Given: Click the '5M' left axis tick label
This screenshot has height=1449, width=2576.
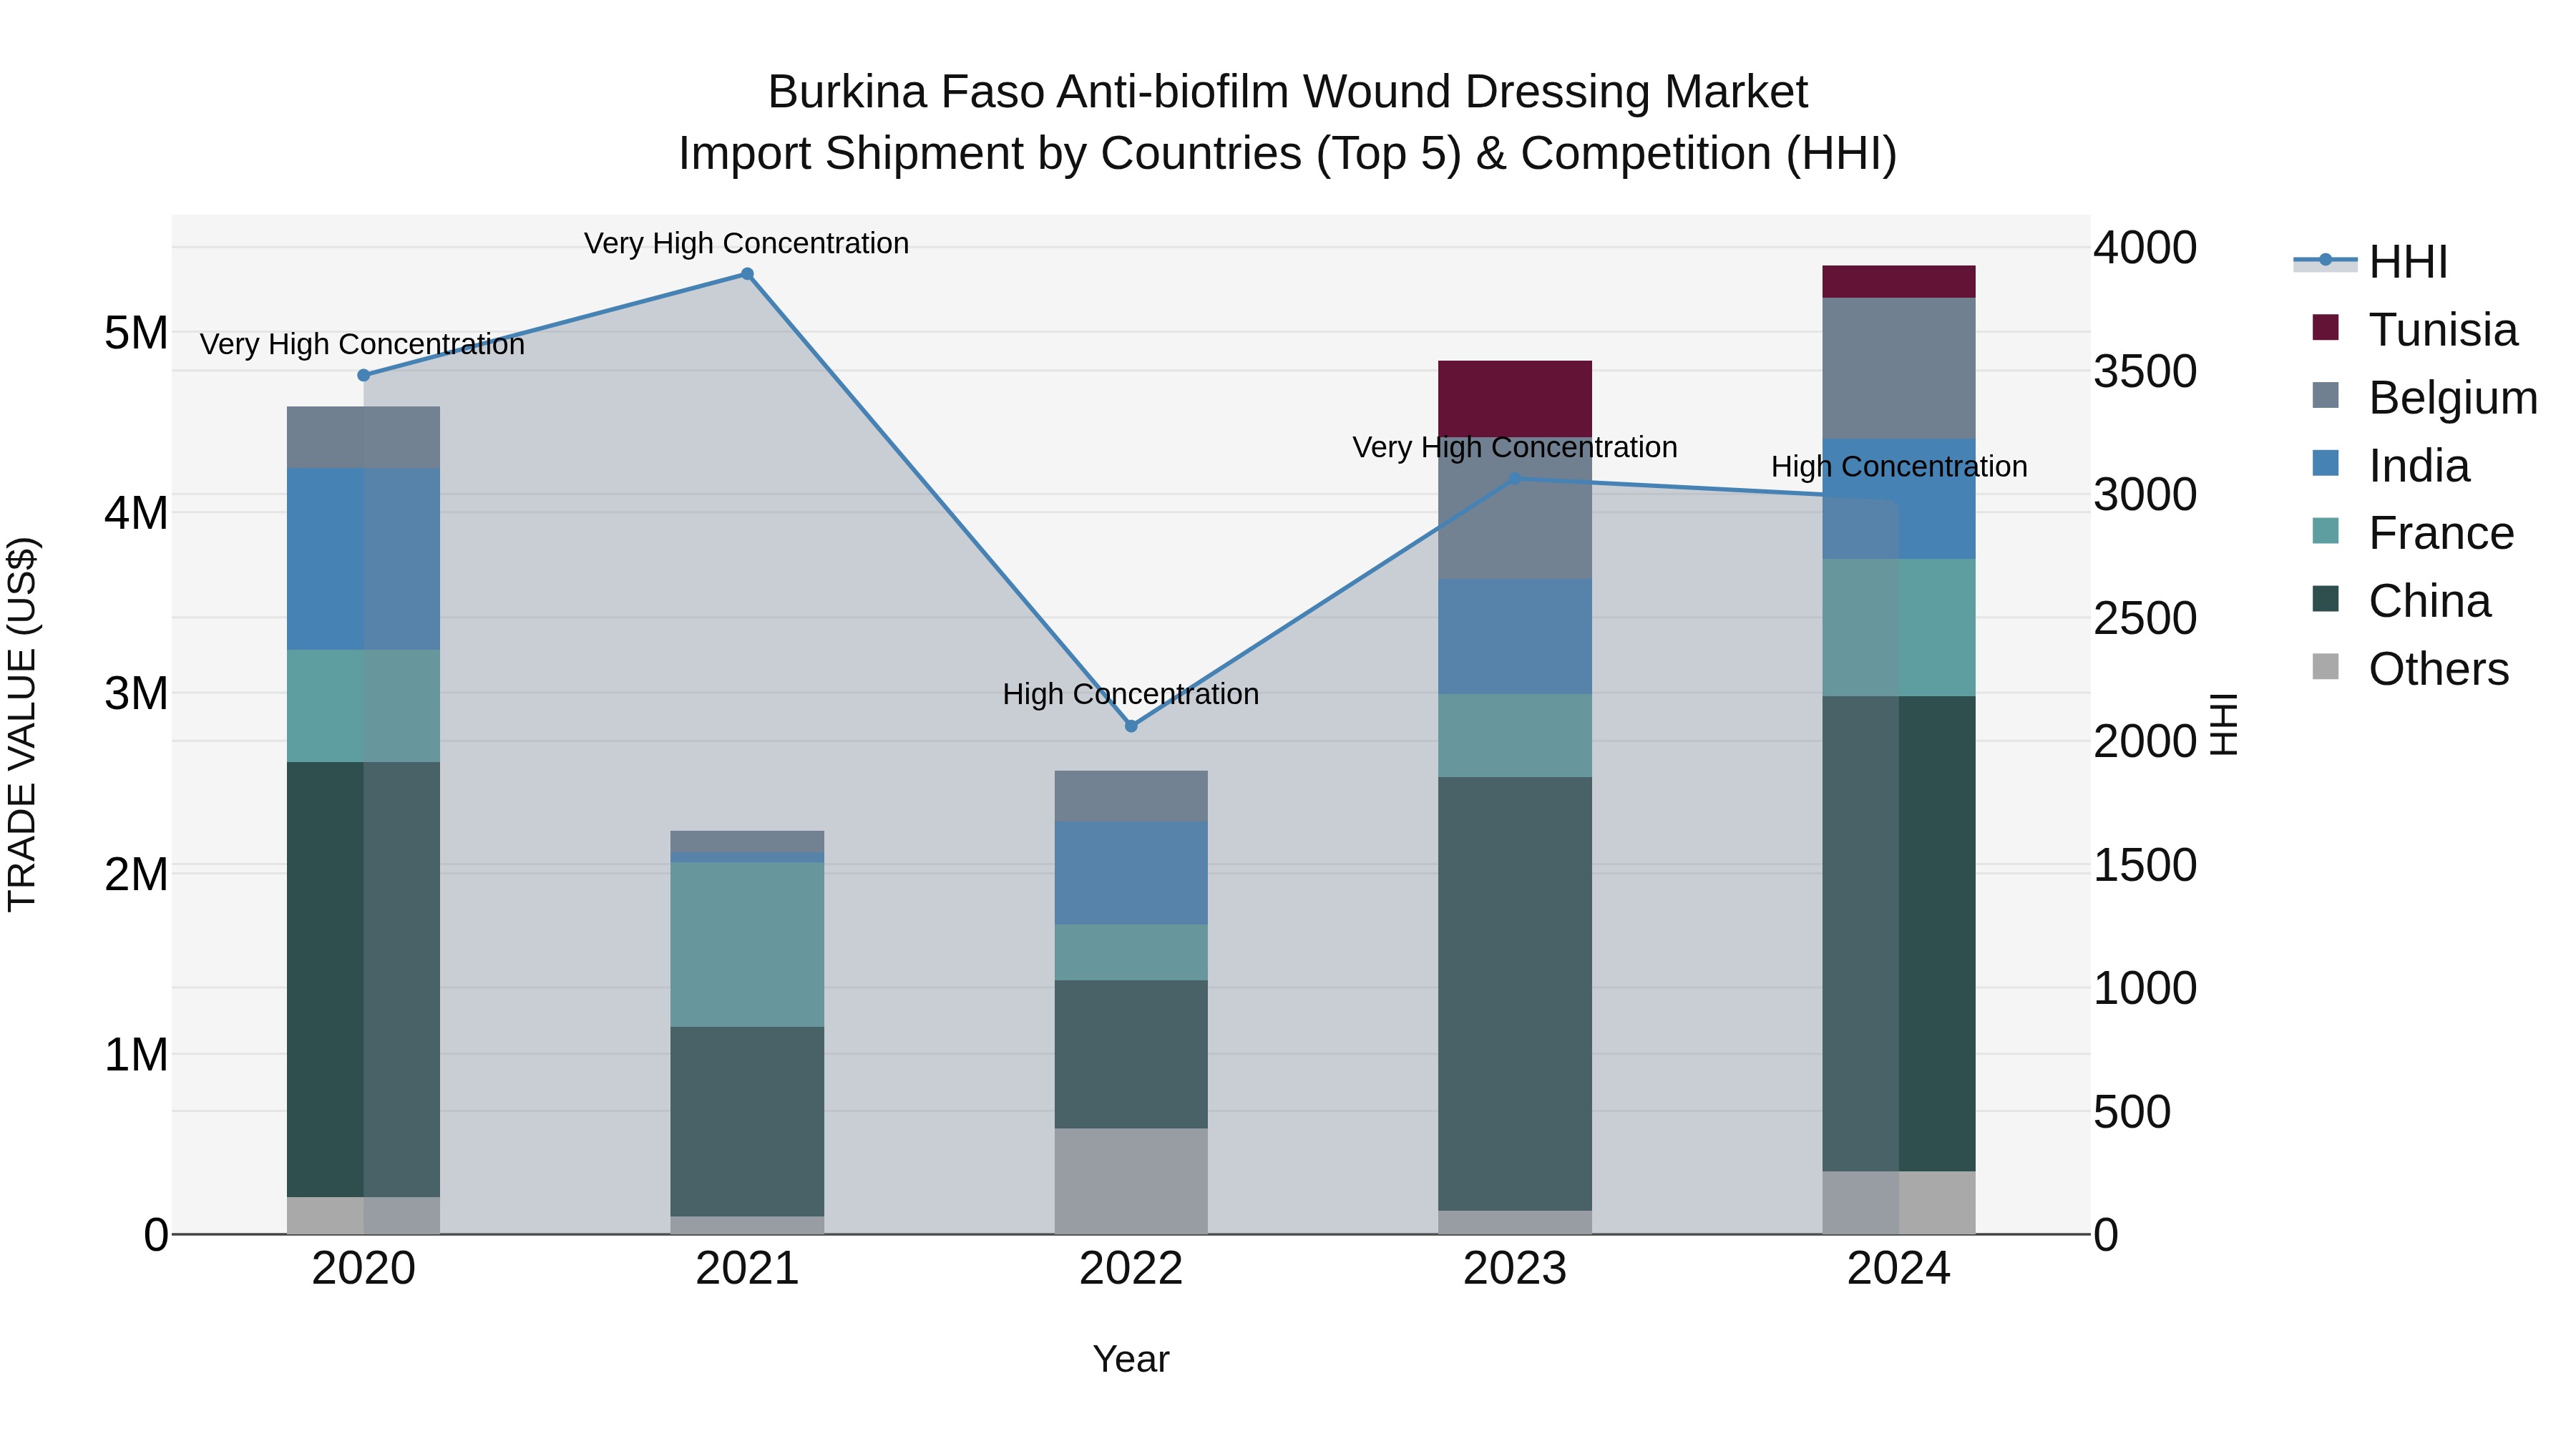Looking at the screenshot, I should pyautogui.click(x=136, y=333).
